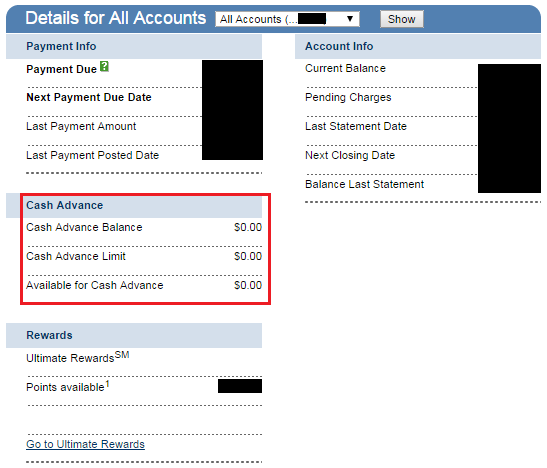Open the All Accounts dropdown

(x=287, y=19)
